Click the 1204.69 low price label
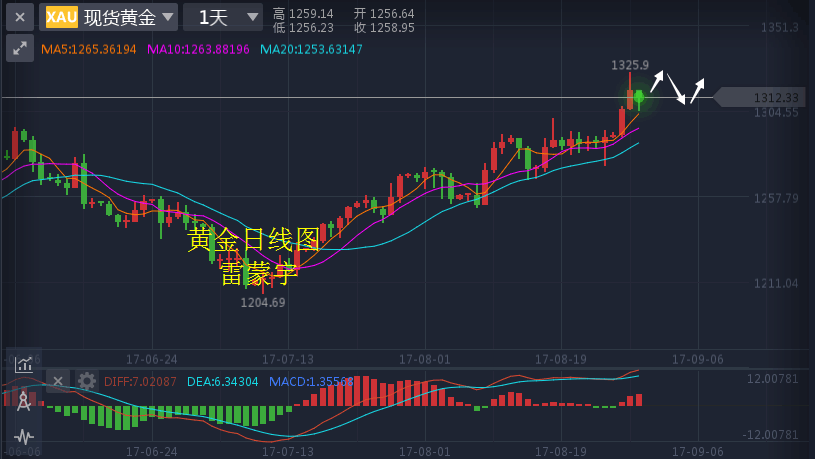This screenshot has width=815, height=459. point(262,302)
